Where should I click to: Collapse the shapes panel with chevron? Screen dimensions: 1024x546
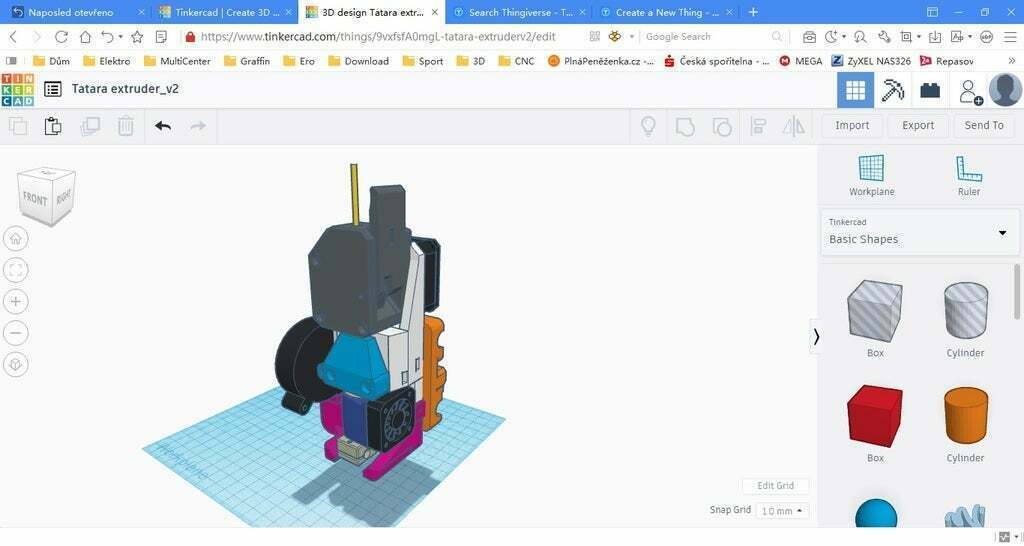[816, 336]
